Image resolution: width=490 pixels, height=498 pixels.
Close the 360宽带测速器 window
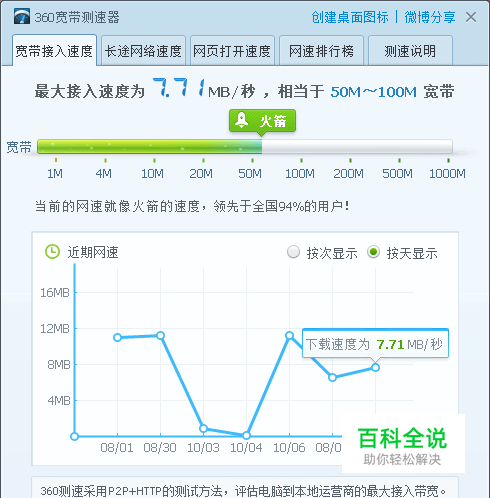click(x=471, y=17)
